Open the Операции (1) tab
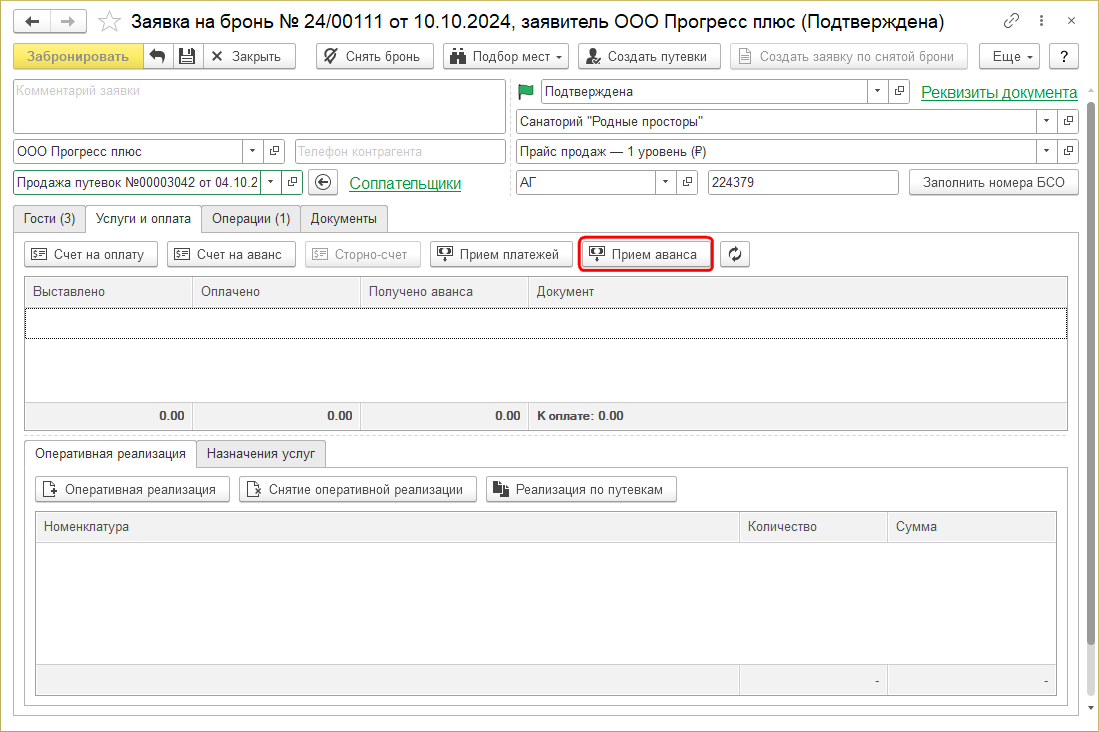 click(x=251, y=219)
